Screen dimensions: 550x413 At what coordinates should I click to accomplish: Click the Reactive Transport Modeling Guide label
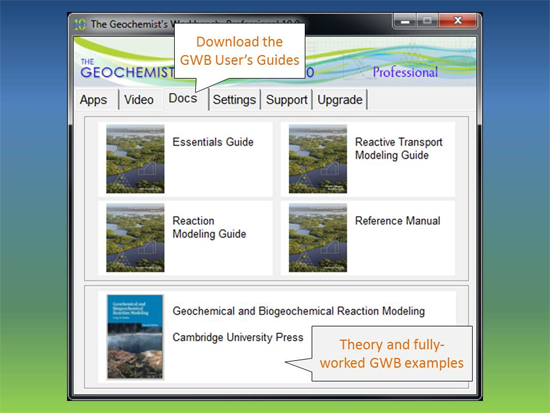click(x=398, y=148)
